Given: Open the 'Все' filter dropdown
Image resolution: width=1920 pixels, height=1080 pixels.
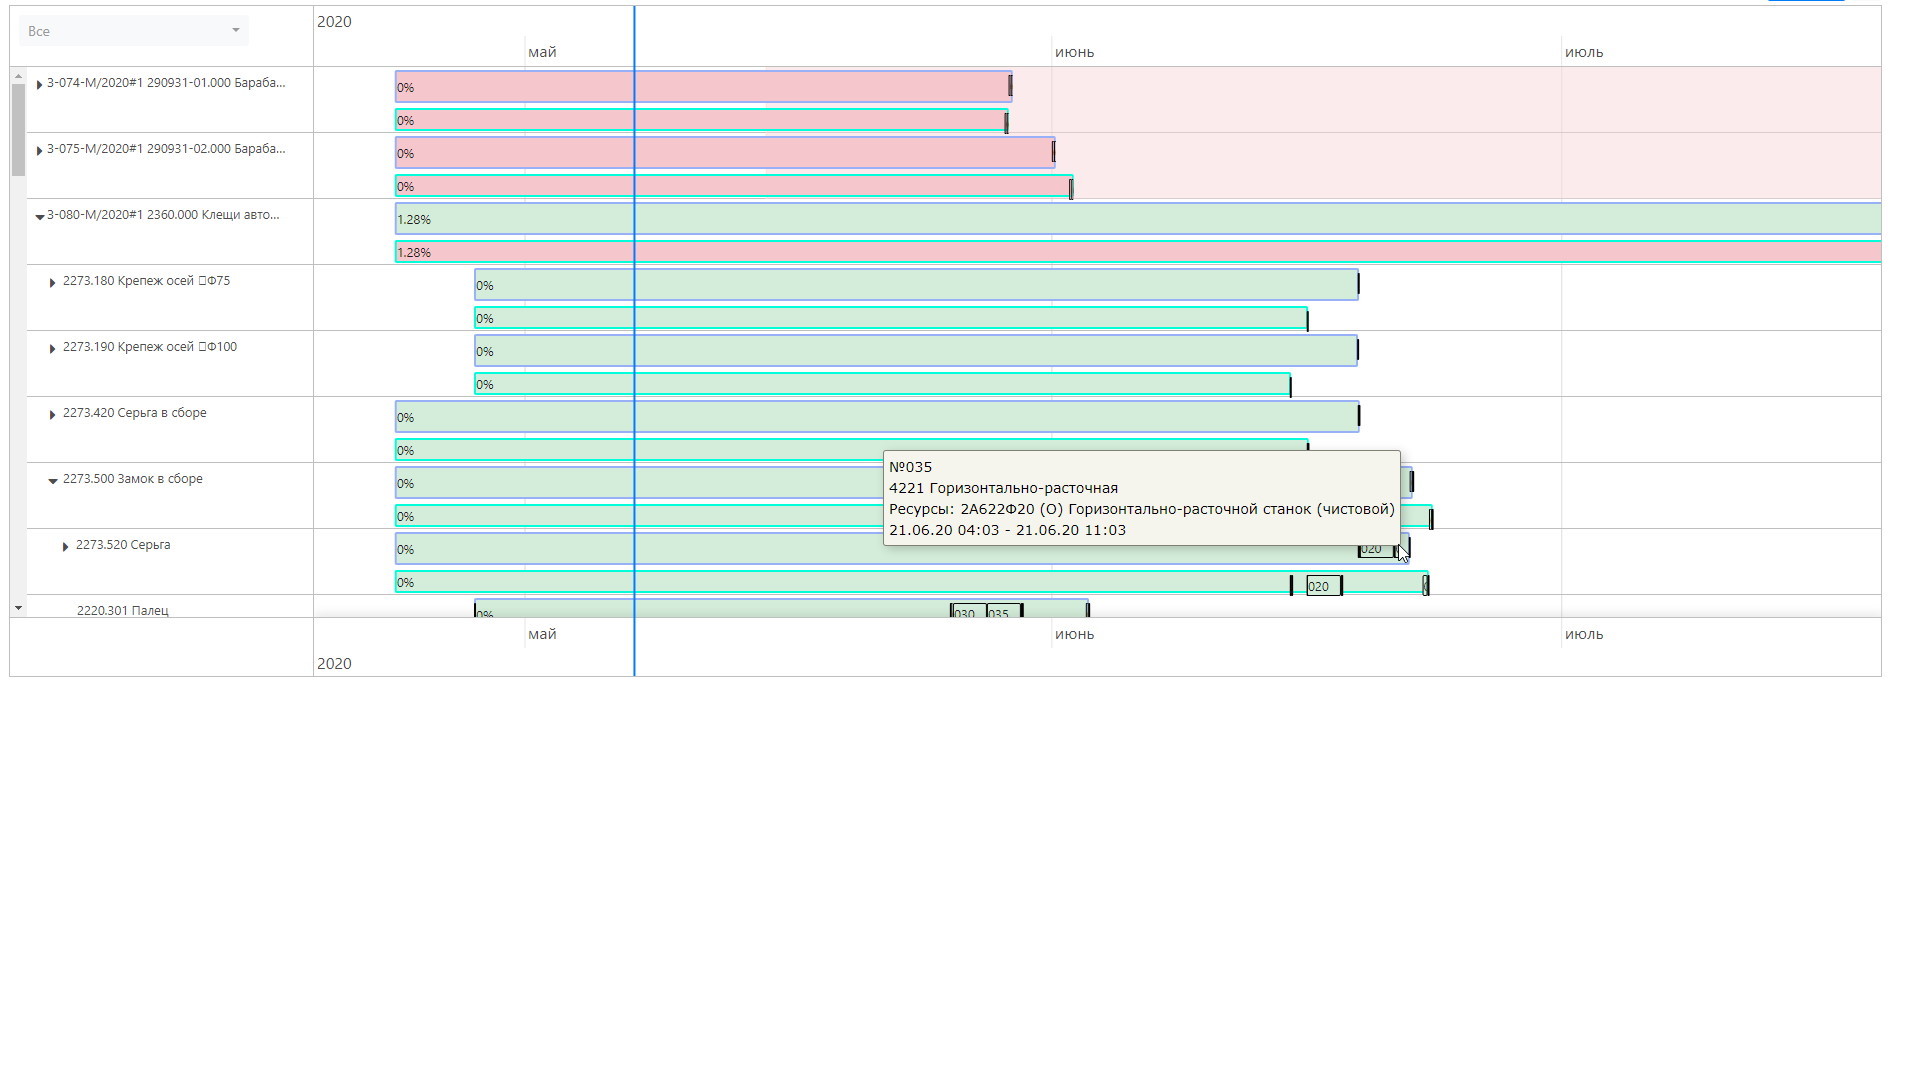Looking at the screenshot, I should (x=133, y=31).
